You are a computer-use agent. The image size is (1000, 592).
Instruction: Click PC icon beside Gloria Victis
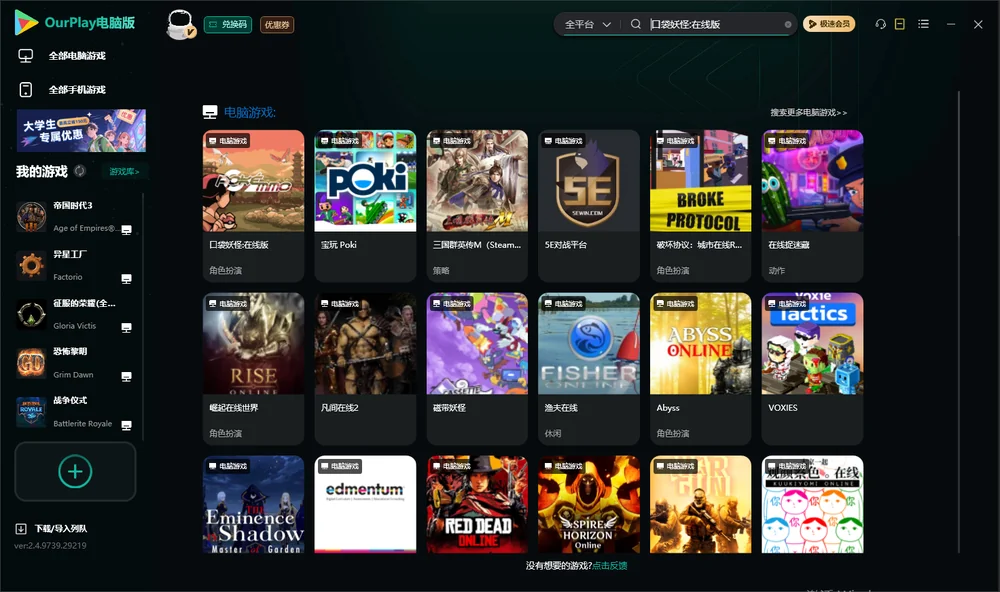point(126,328)
